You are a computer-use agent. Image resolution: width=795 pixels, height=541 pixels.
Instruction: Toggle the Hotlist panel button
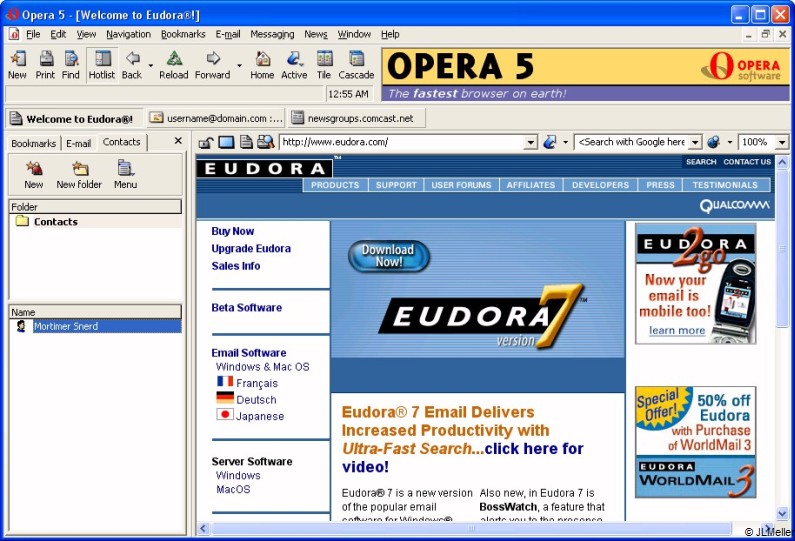tap(102, 65)
